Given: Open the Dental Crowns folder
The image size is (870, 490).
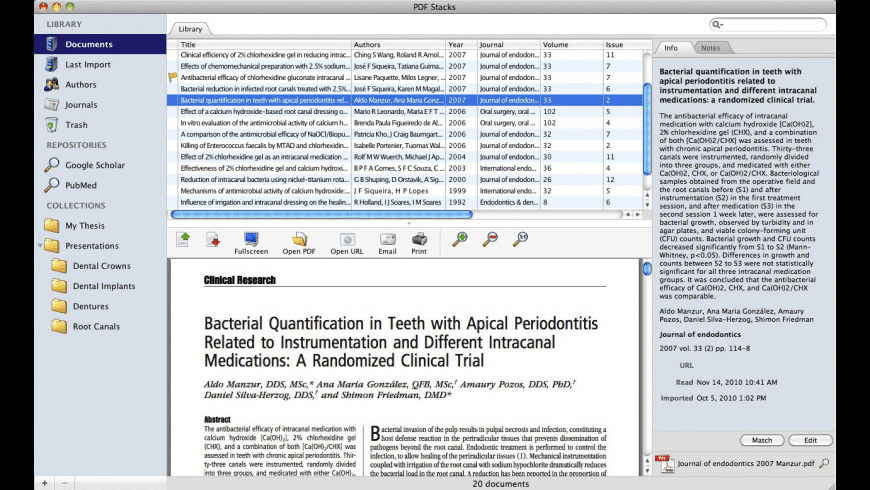Looking at the screenshot, I should click(x=102, y=266).
